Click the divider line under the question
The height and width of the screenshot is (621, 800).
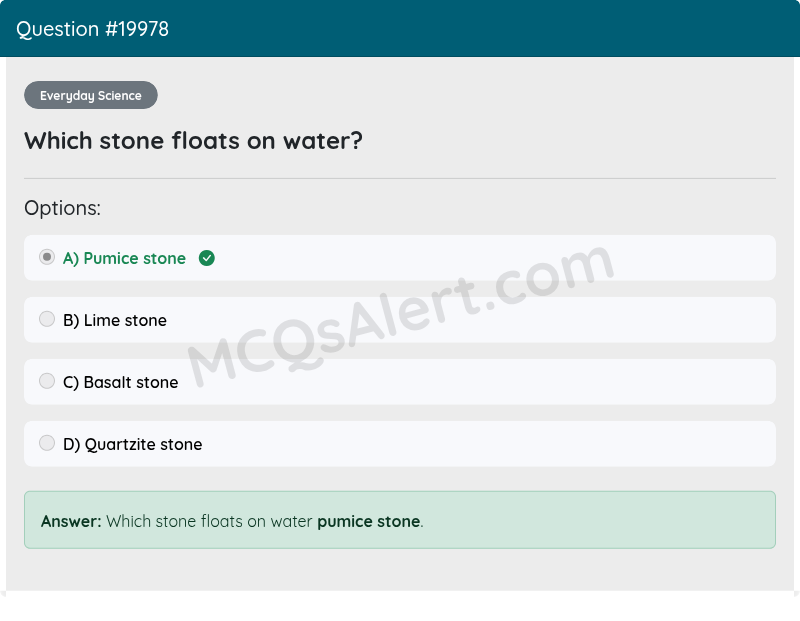400,176
